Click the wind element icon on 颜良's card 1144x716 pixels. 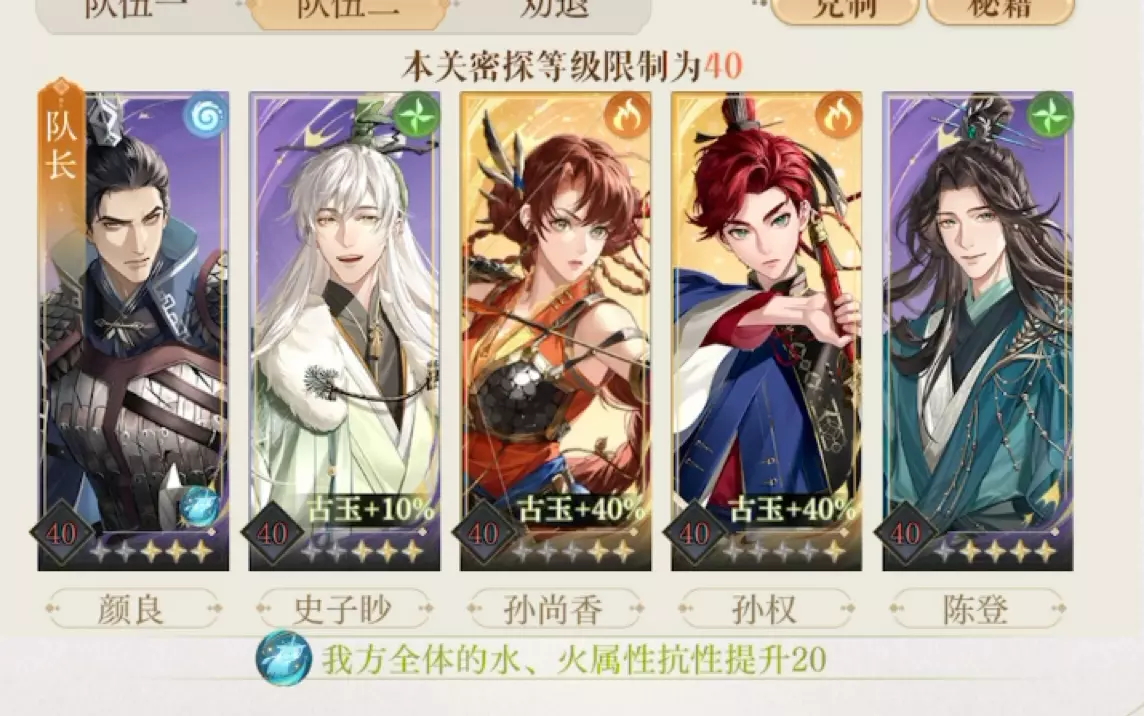point(206,116)
